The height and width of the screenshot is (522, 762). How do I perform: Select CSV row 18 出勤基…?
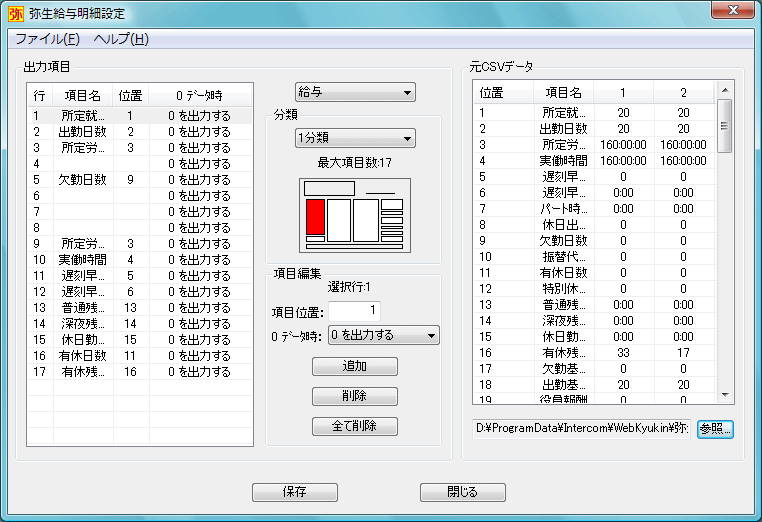[594, 385]
